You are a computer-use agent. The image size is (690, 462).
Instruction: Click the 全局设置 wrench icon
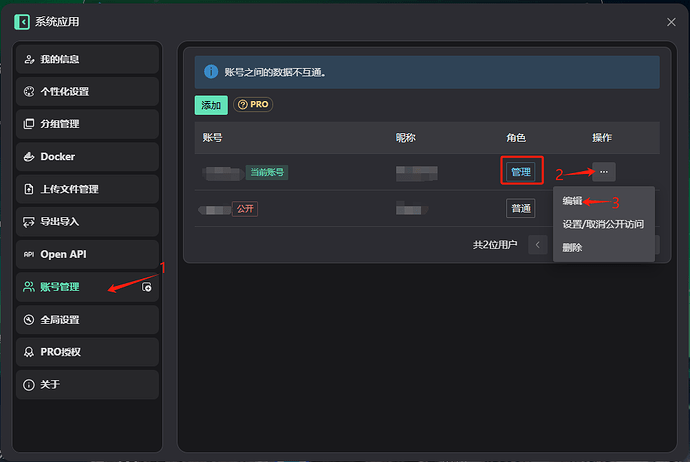[29, 319]
